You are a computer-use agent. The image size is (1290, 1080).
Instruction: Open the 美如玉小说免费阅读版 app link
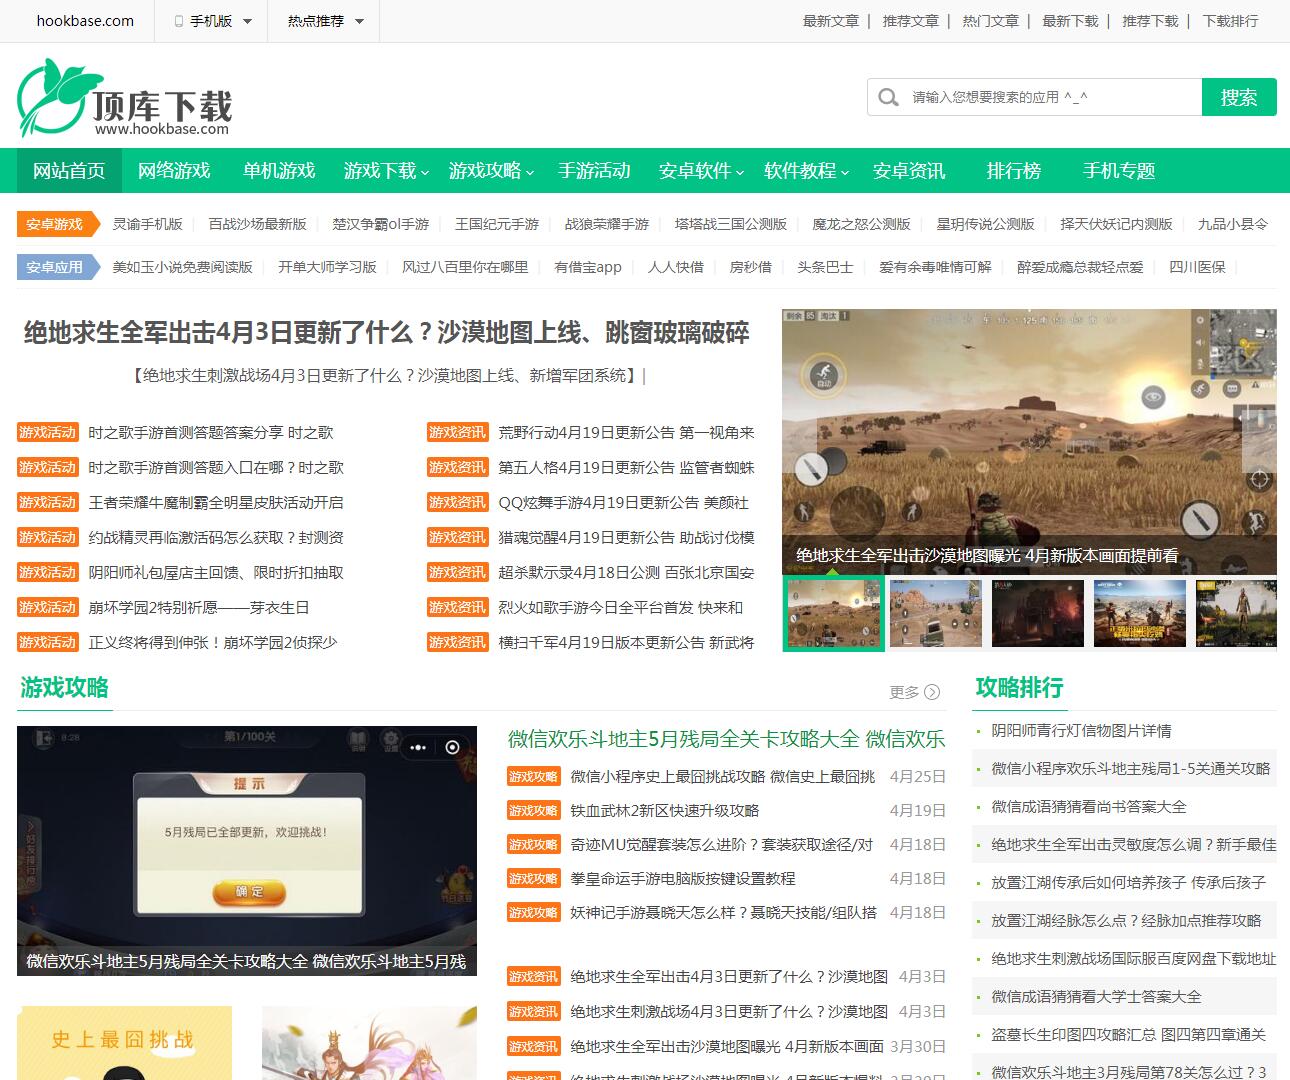[183, 267]
